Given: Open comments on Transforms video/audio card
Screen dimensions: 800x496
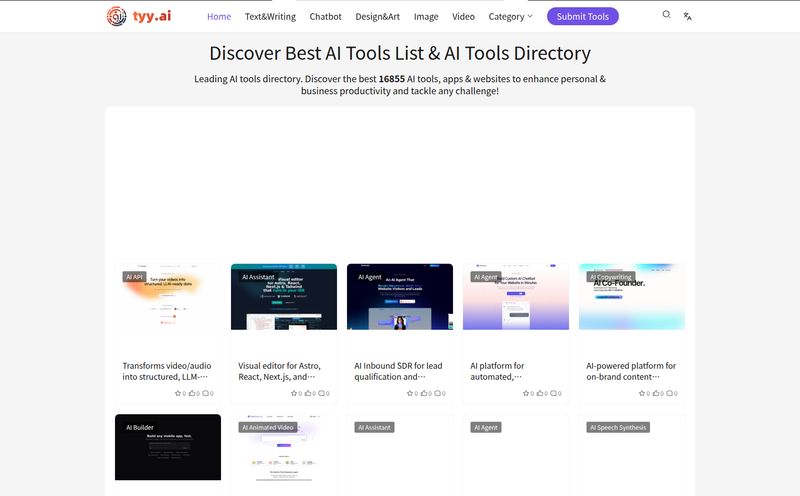Looking at the screenshot, I should (206, 393).
